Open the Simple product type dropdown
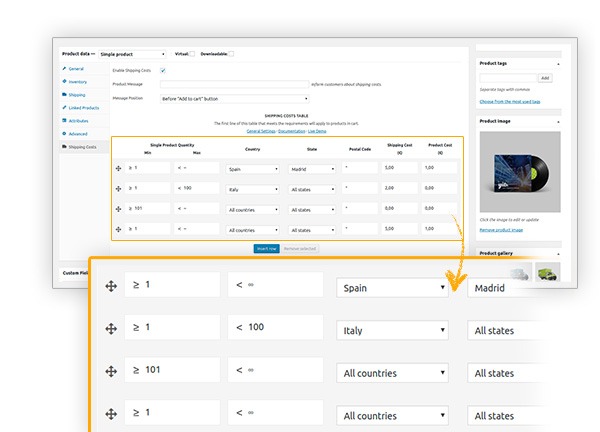The width and height of the screenshot is (600, 432). point(132,53)
